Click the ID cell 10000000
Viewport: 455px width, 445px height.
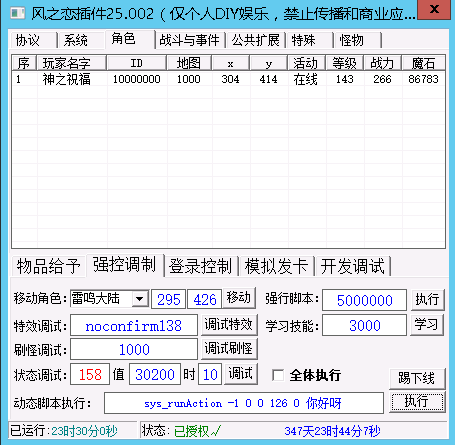[x=137, y=79]
